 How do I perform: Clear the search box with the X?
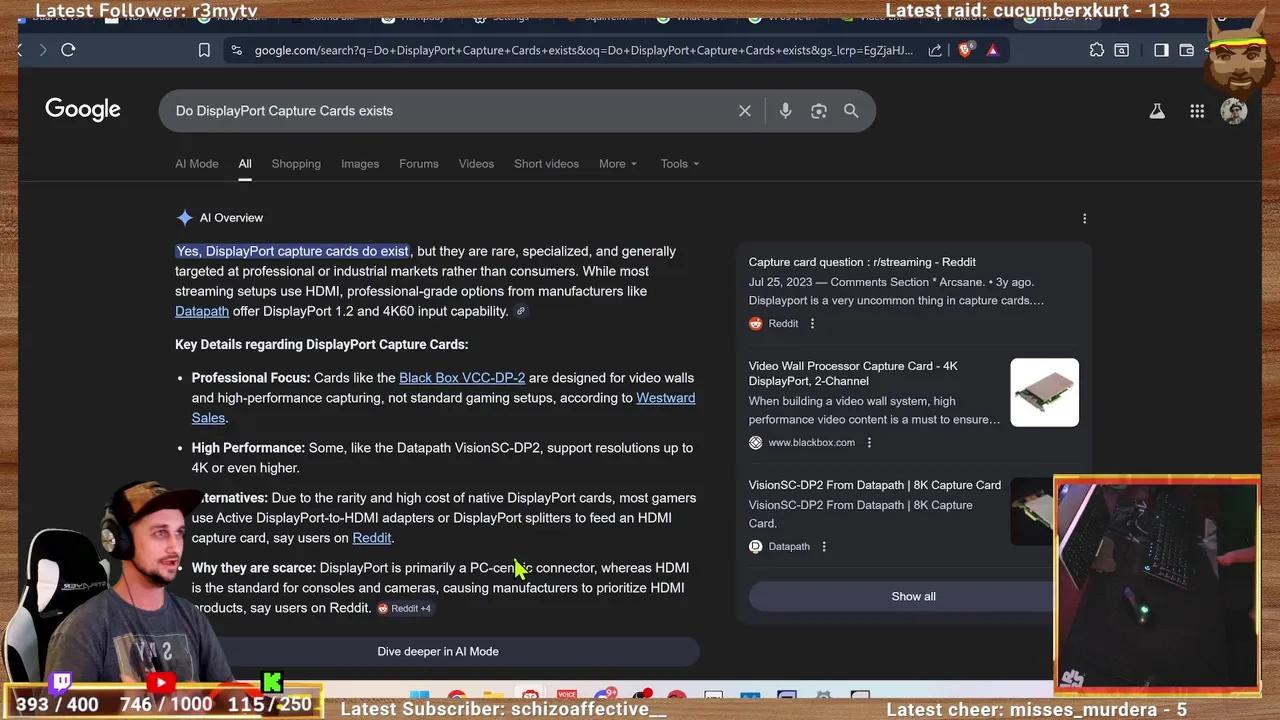click(745, 111)
